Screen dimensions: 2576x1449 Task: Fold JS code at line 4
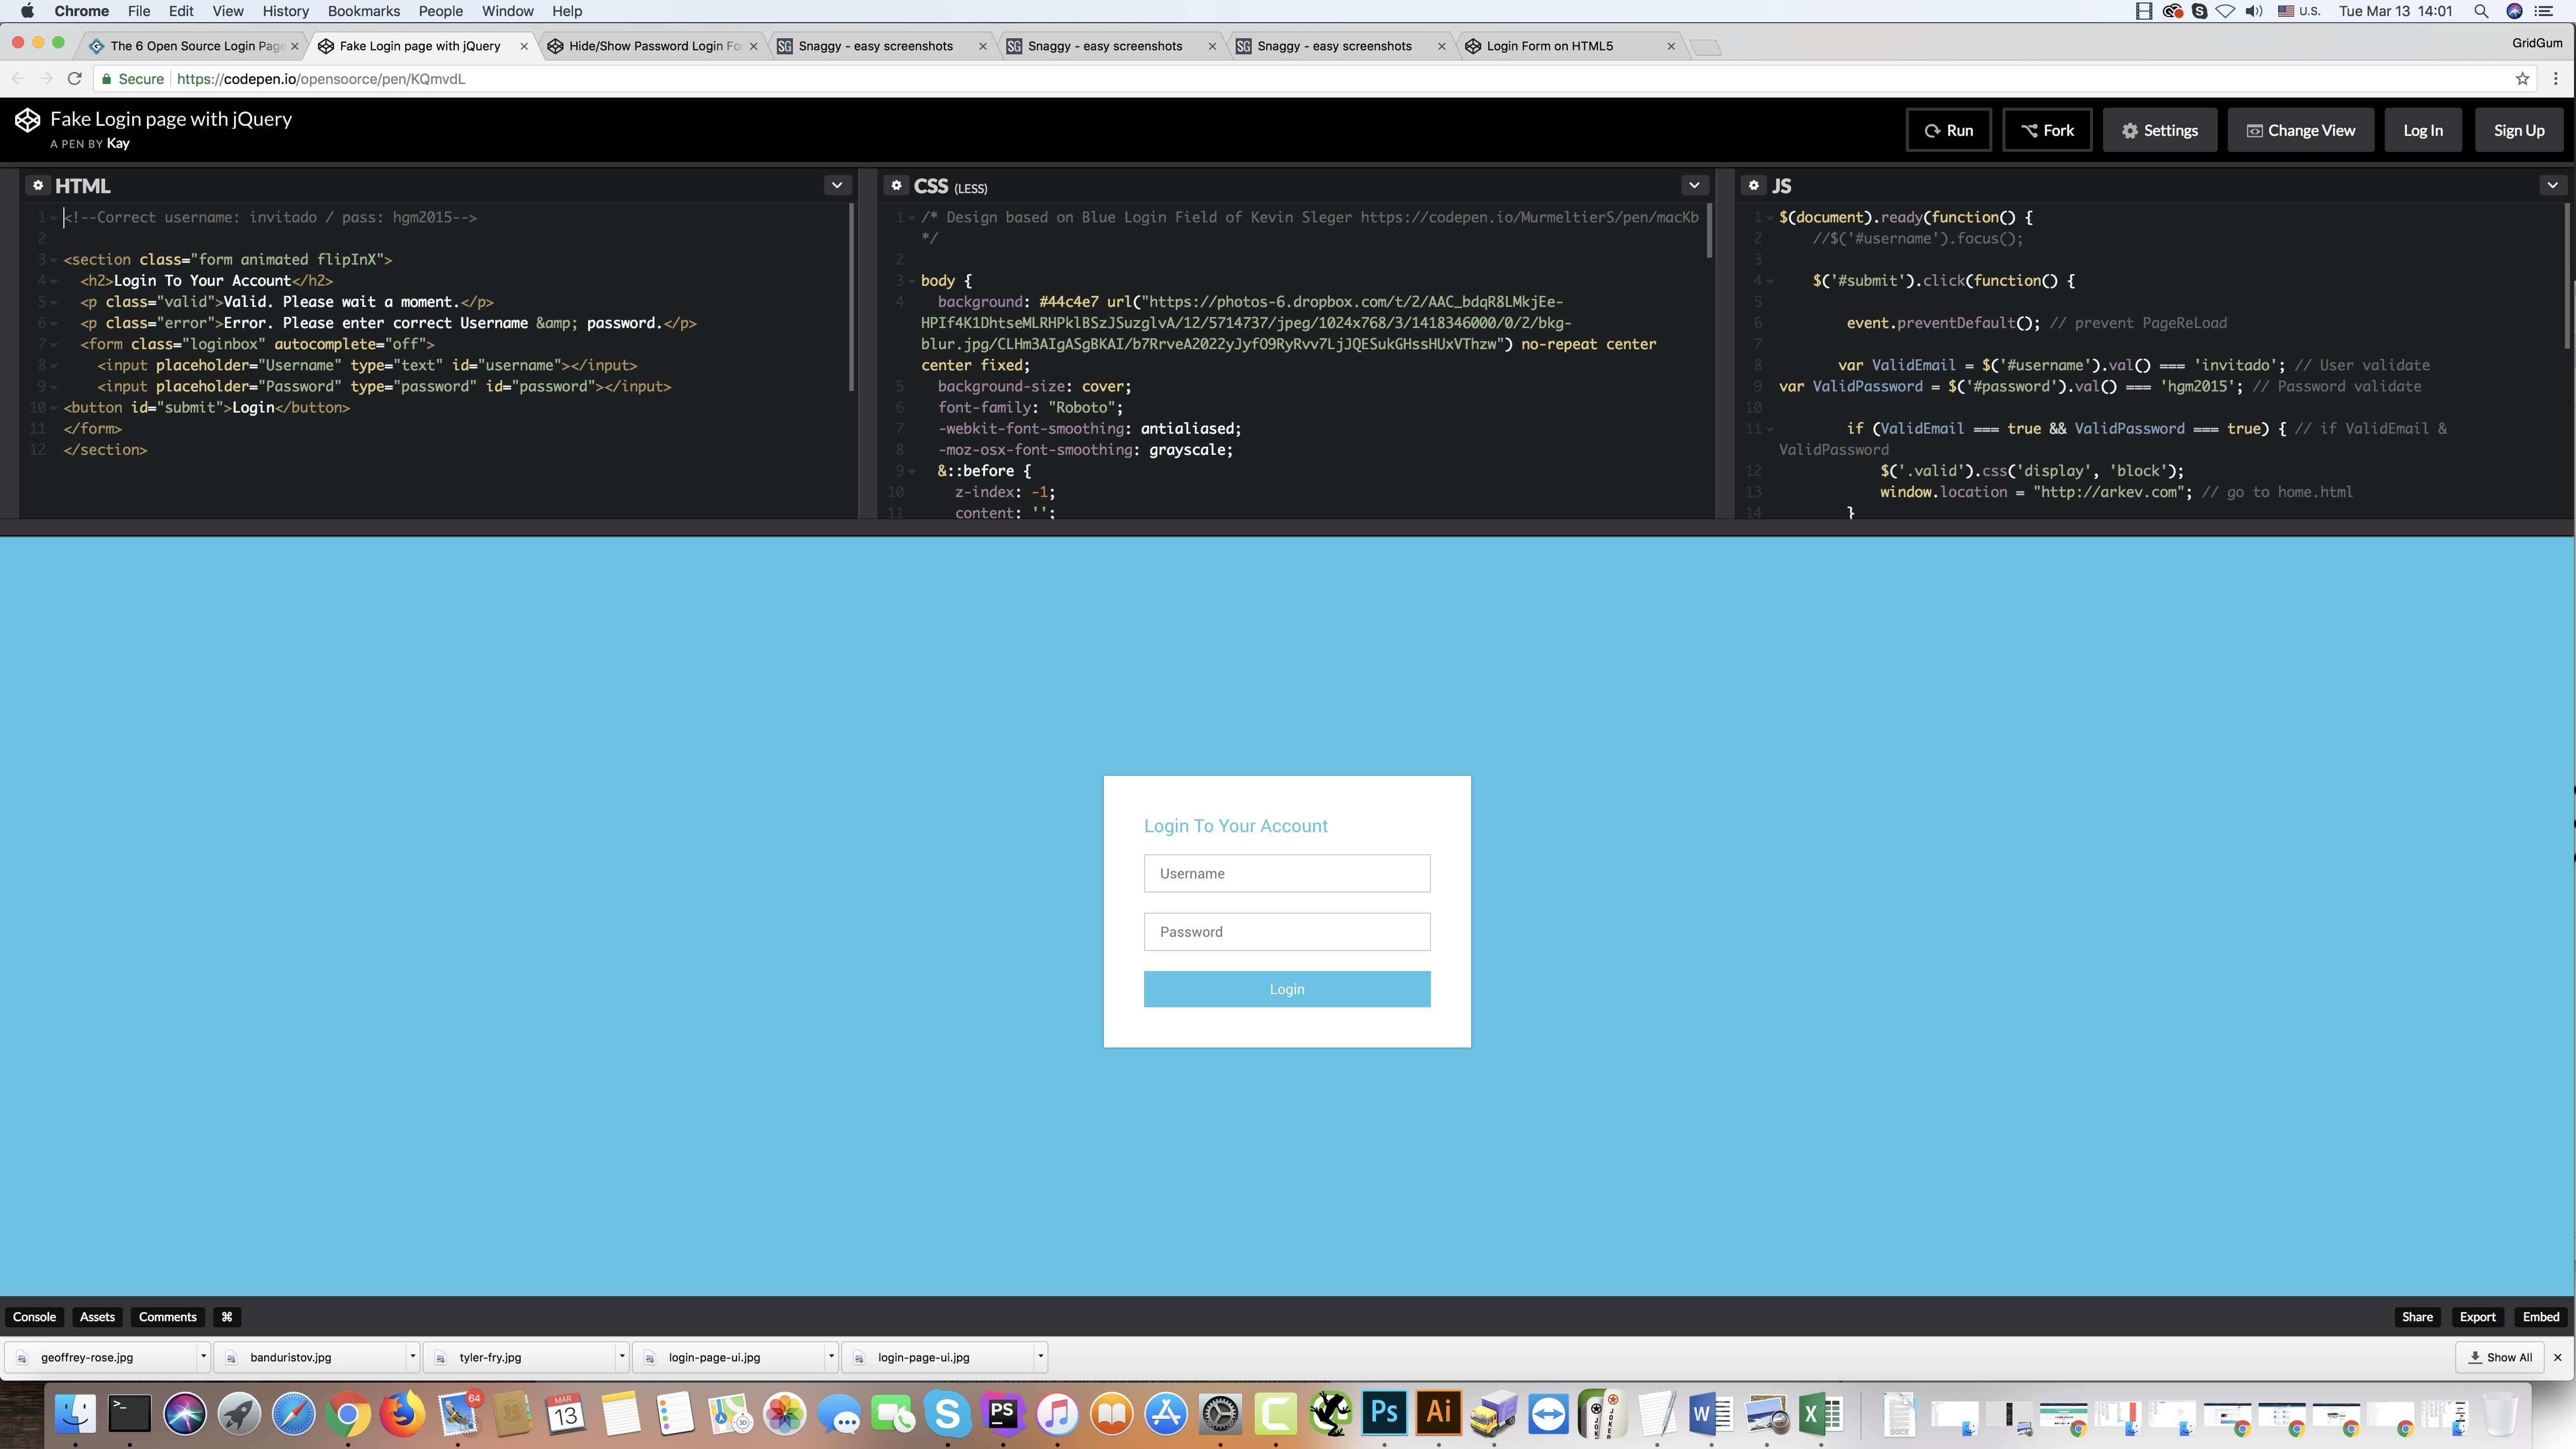[1769, 281]
